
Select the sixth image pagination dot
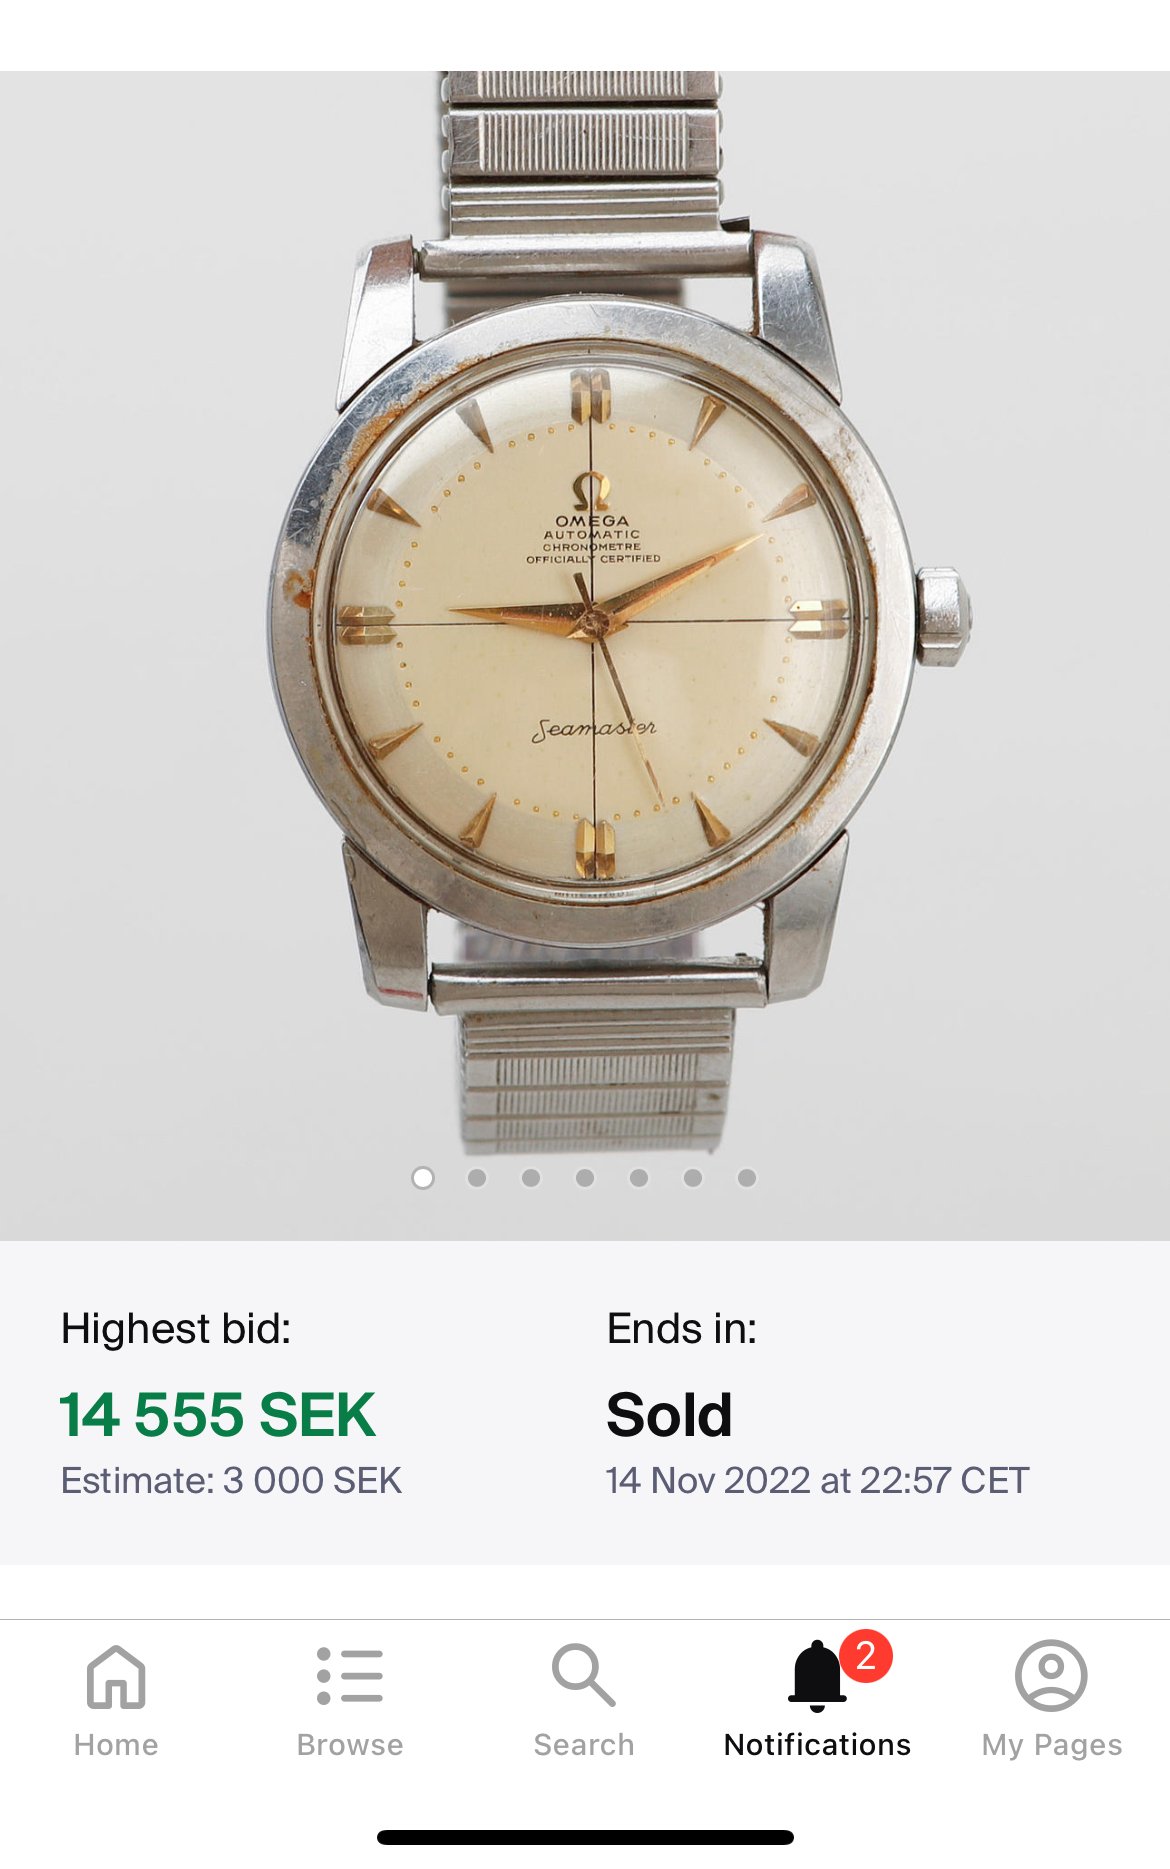click(693, 1178)
